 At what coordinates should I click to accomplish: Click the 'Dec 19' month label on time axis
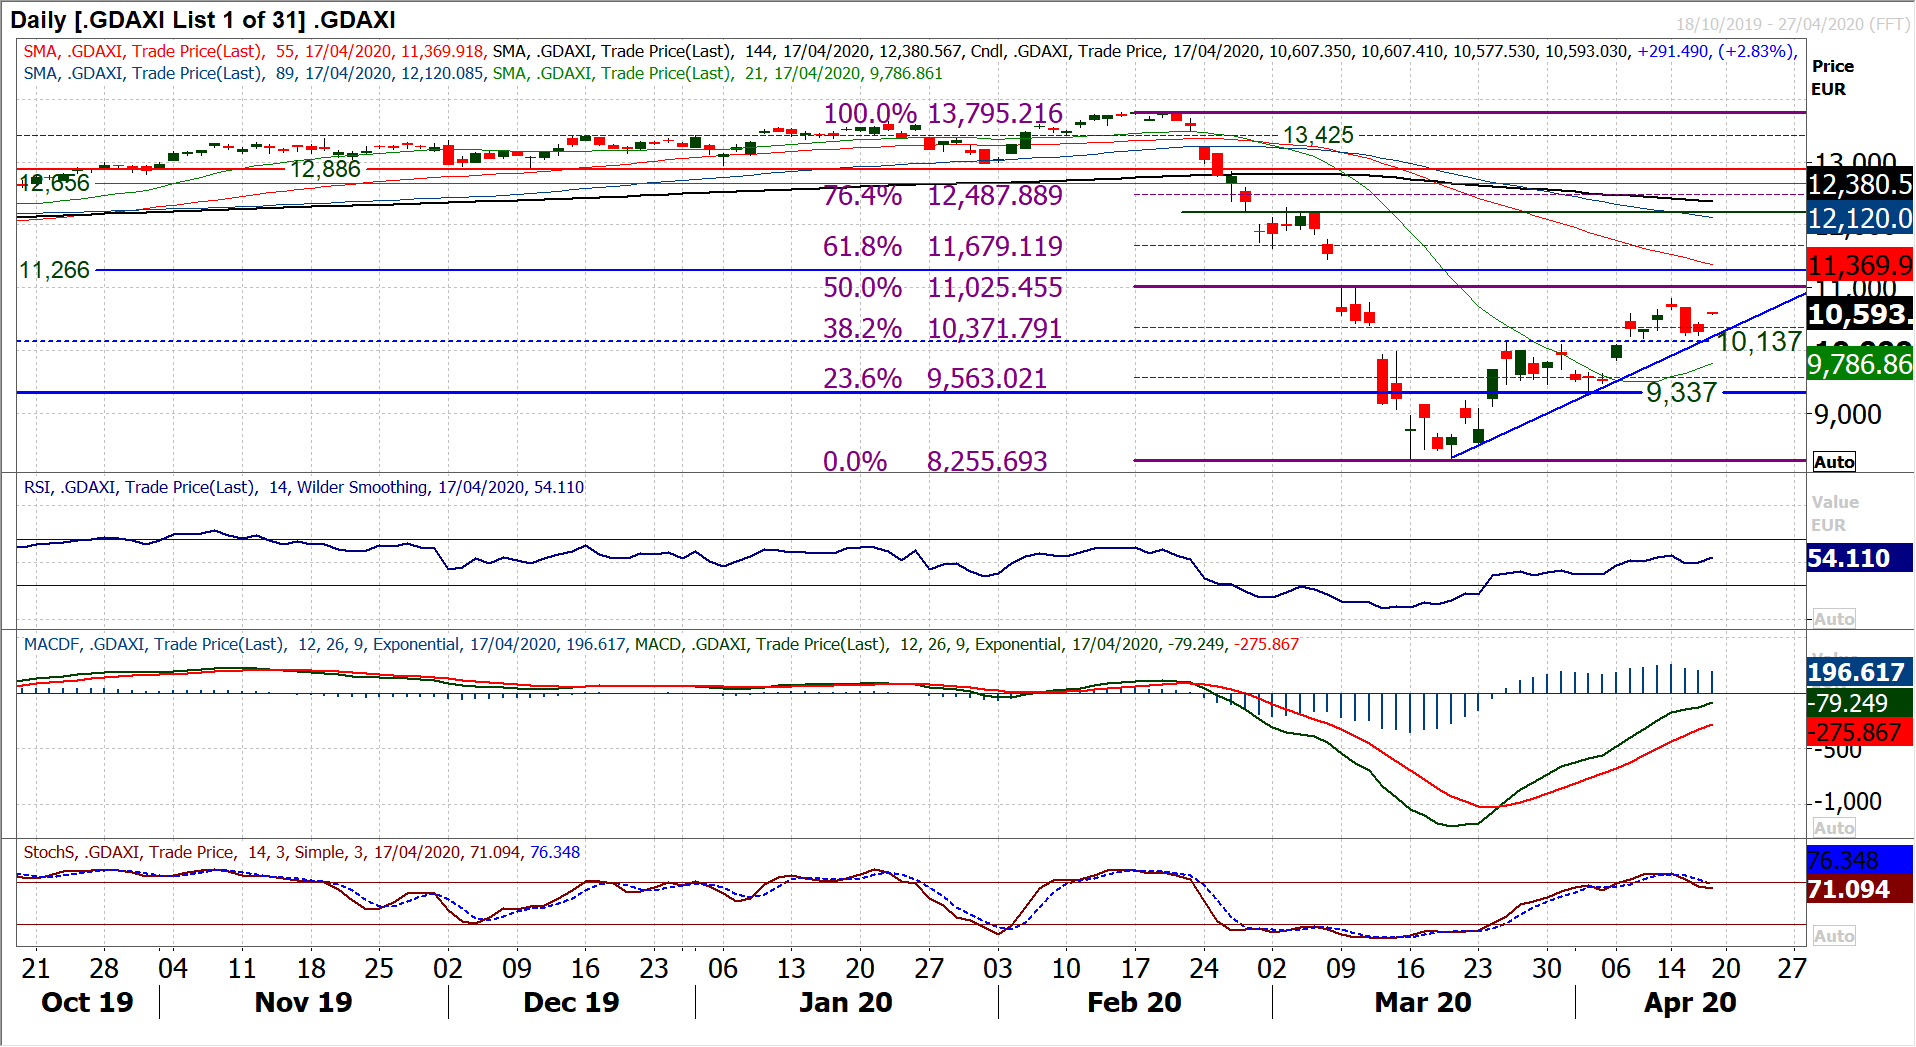coord(571,1003)
